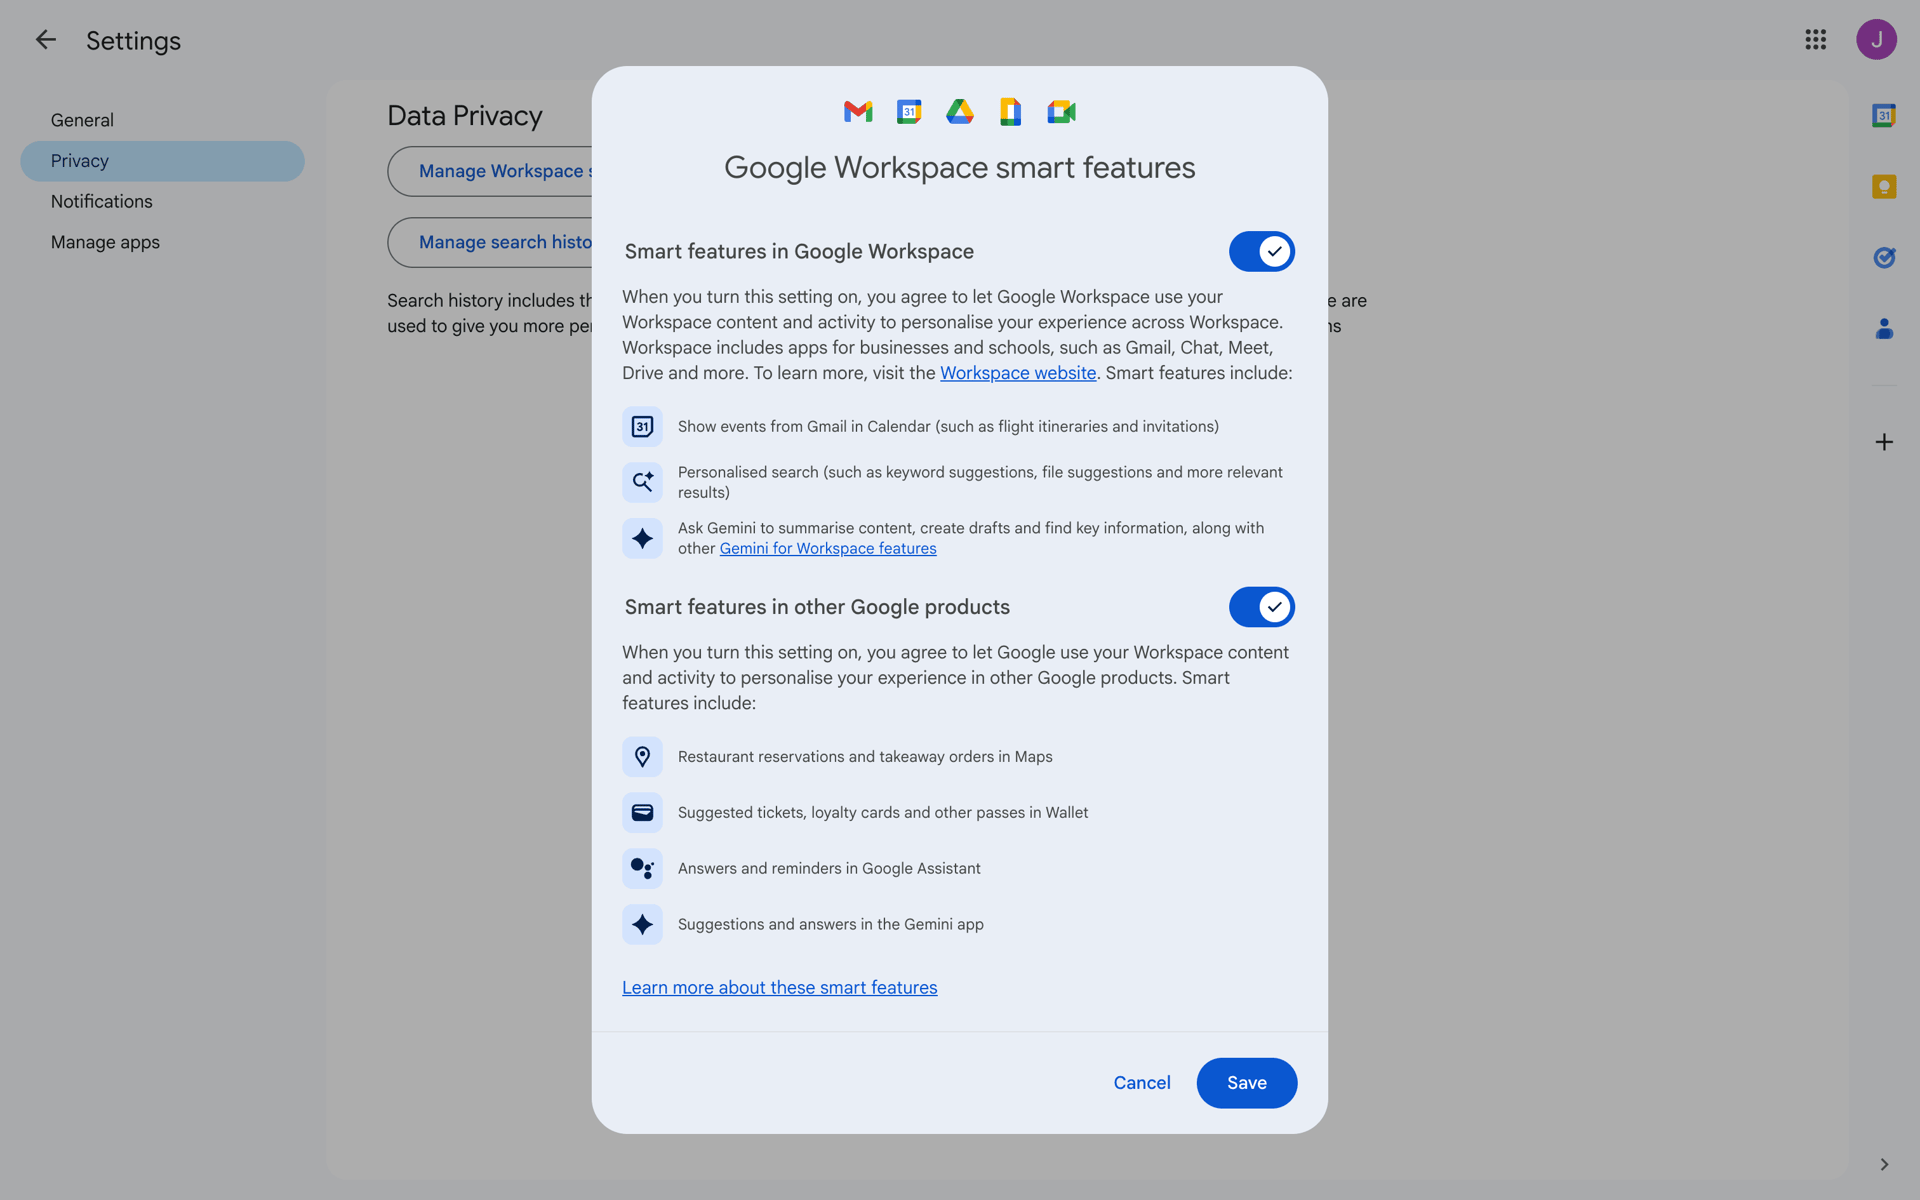Cancel the smart features dialog
This screenshot has height=1200, width=1920.
pos(1142,1083)
